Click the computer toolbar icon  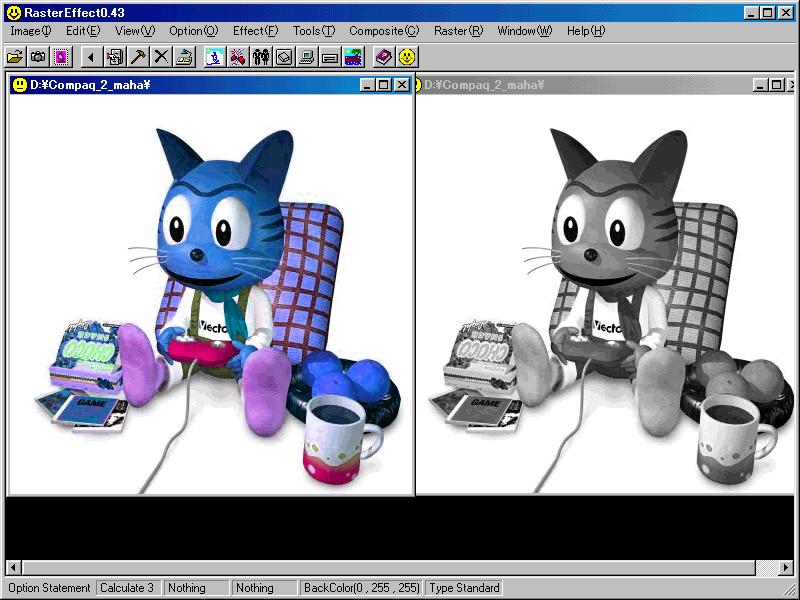pos(307,57)
